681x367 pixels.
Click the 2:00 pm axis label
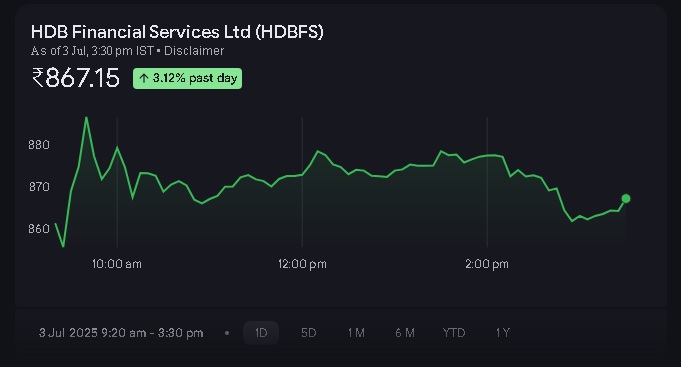pyautogui.click(x=487, y=264)
